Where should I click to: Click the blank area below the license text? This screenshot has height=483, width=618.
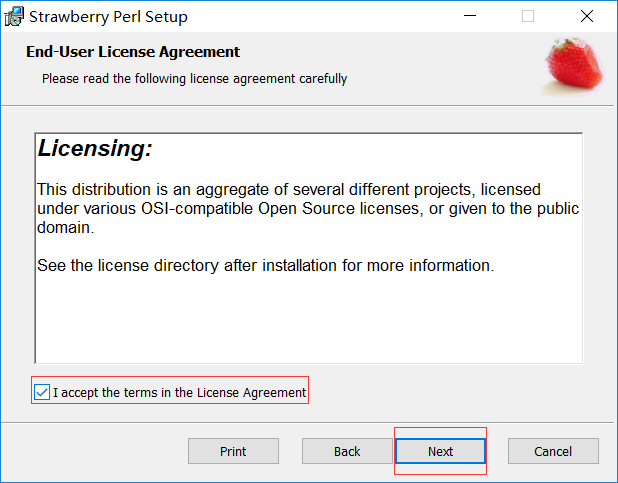tap(308, 320)
